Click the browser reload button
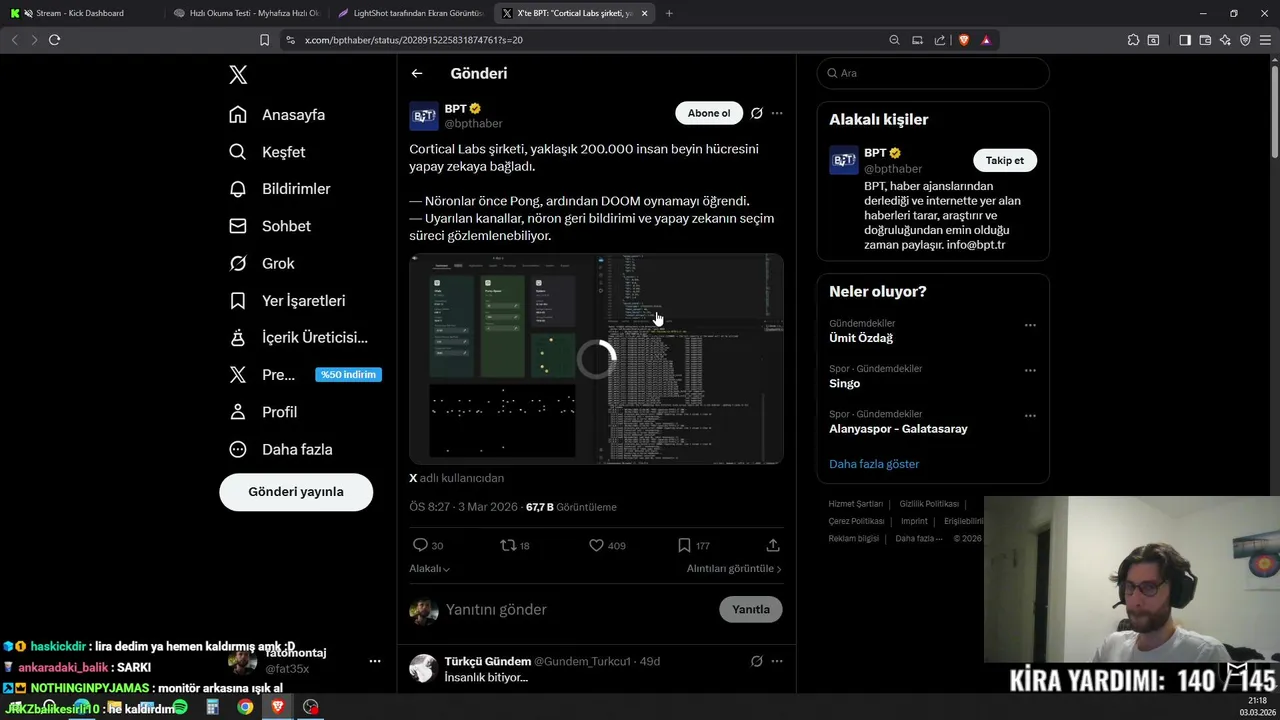The height and width of the screenshot is (720, 1280). tap(54, 40)
